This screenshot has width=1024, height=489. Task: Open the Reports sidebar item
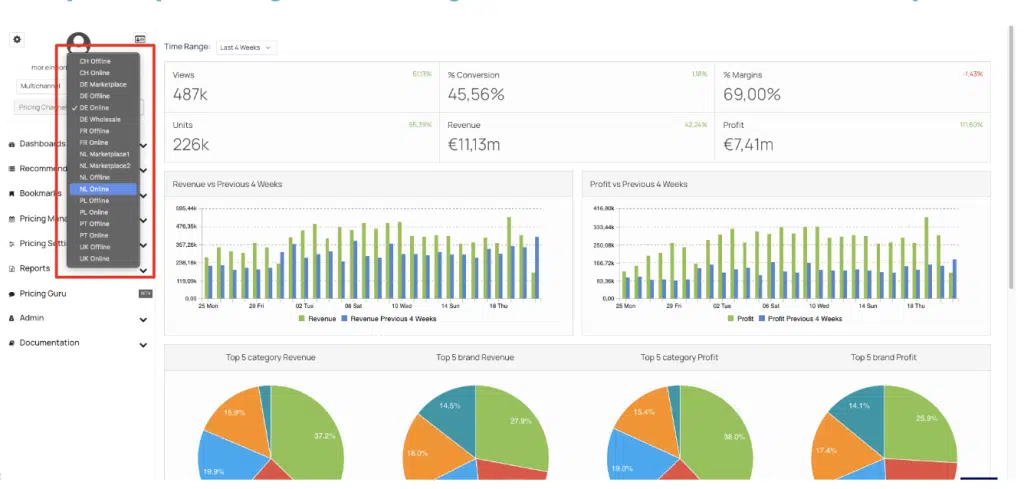tap(35, 268)
